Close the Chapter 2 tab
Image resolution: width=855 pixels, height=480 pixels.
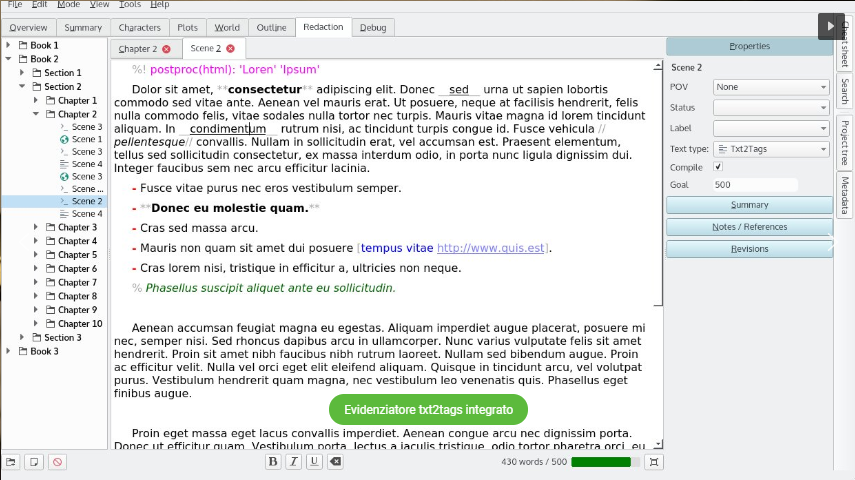click(x=166, y=49)
